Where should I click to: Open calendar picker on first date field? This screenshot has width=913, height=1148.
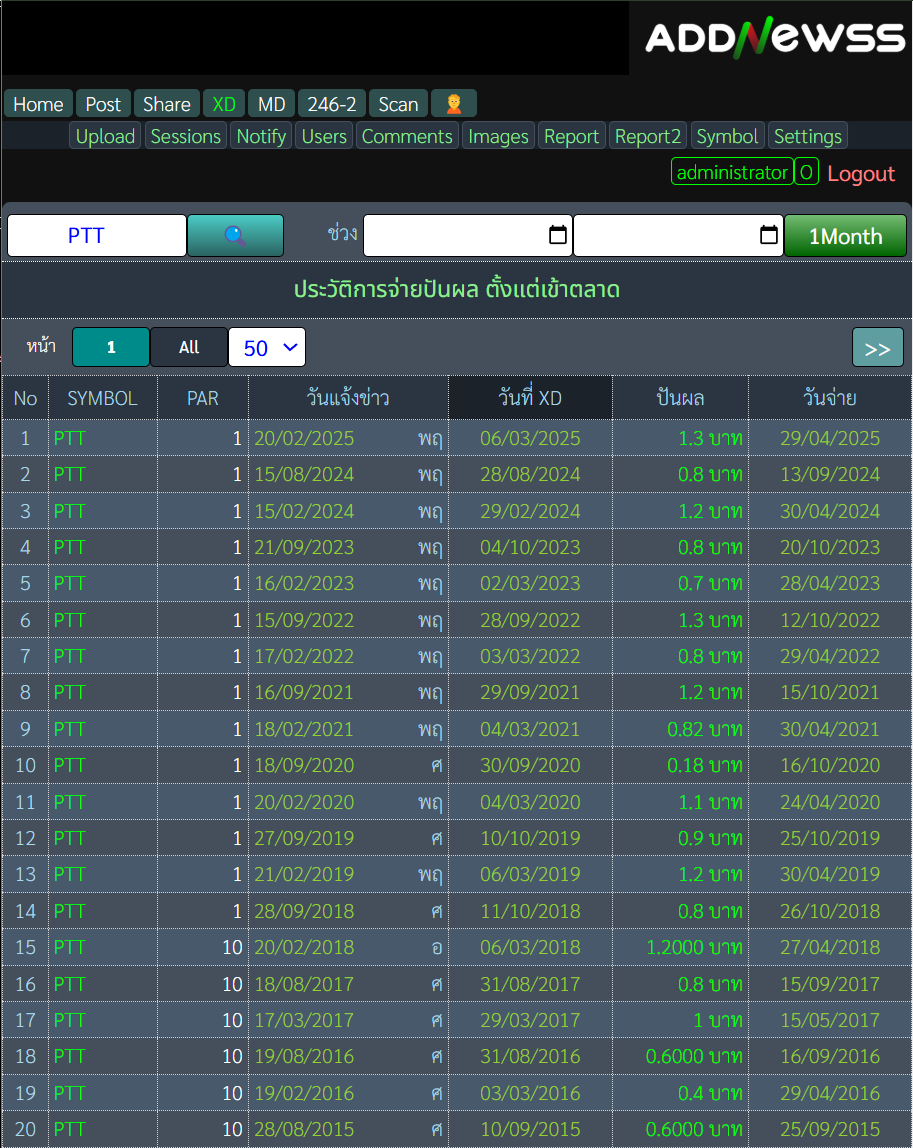pos(558,235)
